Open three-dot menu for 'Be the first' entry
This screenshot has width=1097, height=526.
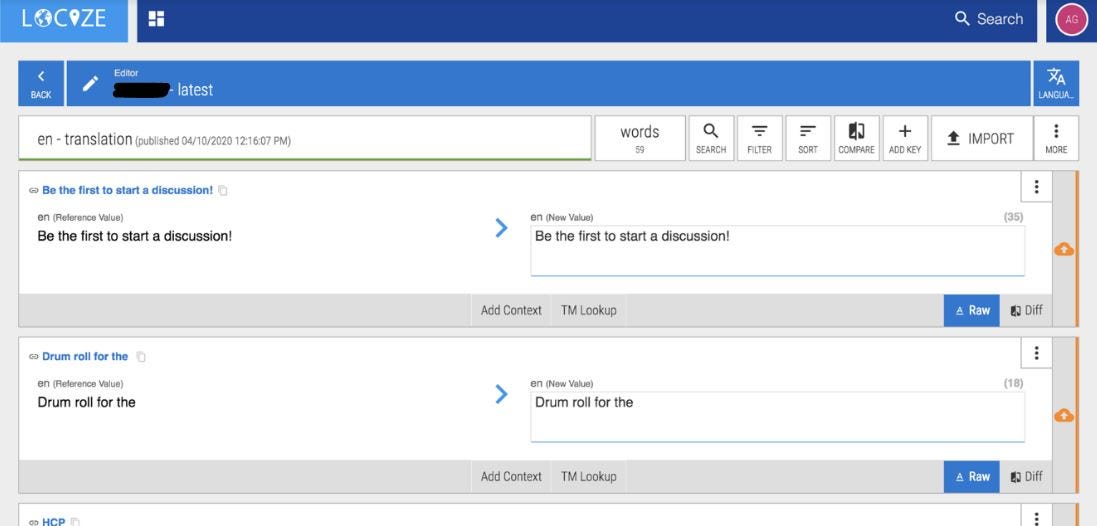(x=1036, y=187)
